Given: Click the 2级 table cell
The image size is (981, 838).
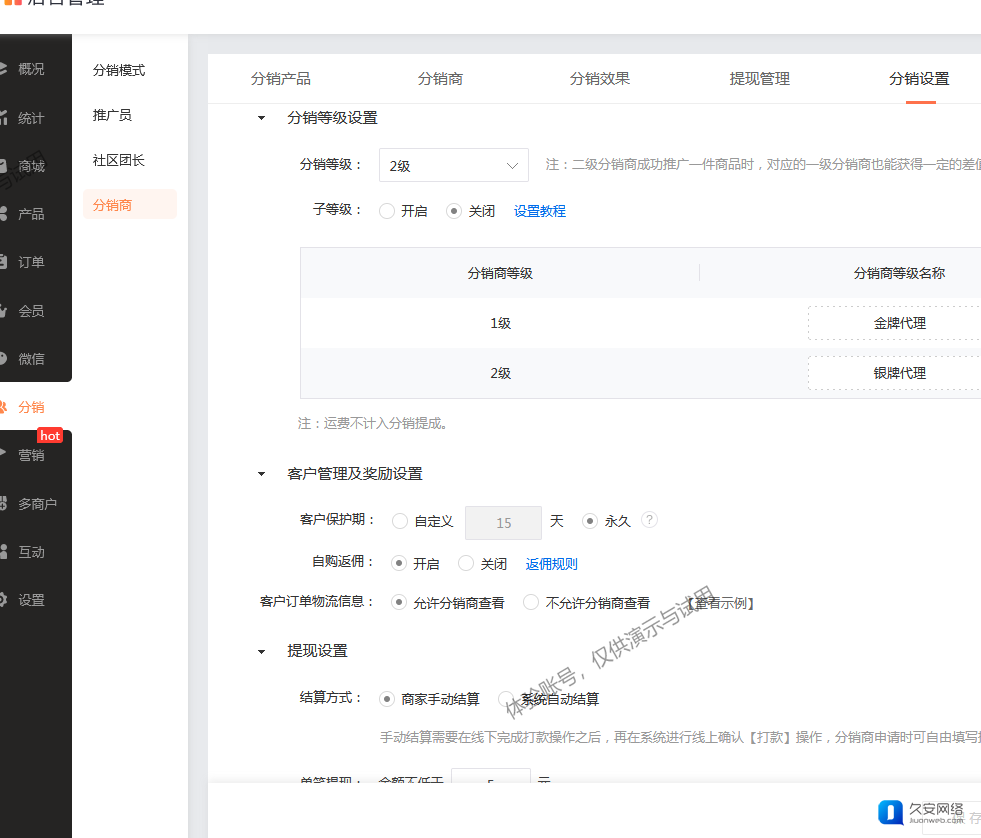Looking at the screenshot, I should coord(500,373).
